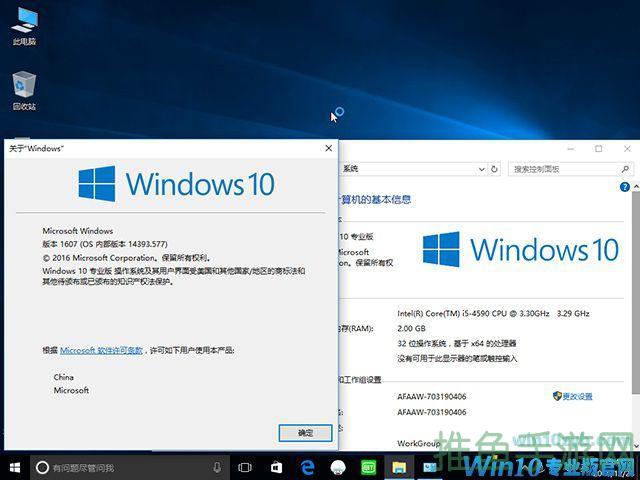
Task: Click the Cortana microphone icon
Action: tap(217, 467)
